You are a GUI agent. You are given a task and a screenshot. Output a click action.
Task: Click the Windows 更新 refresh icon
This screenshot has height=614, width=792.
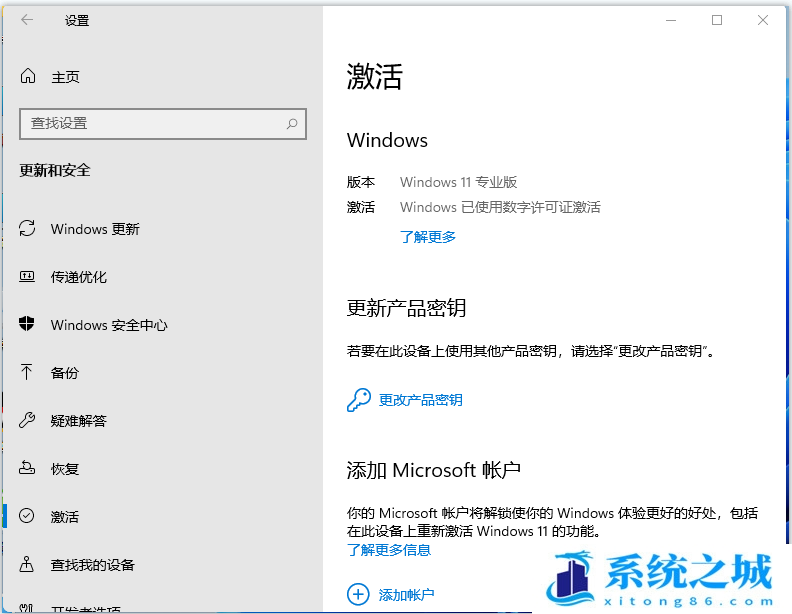click(x=27, y=228)
